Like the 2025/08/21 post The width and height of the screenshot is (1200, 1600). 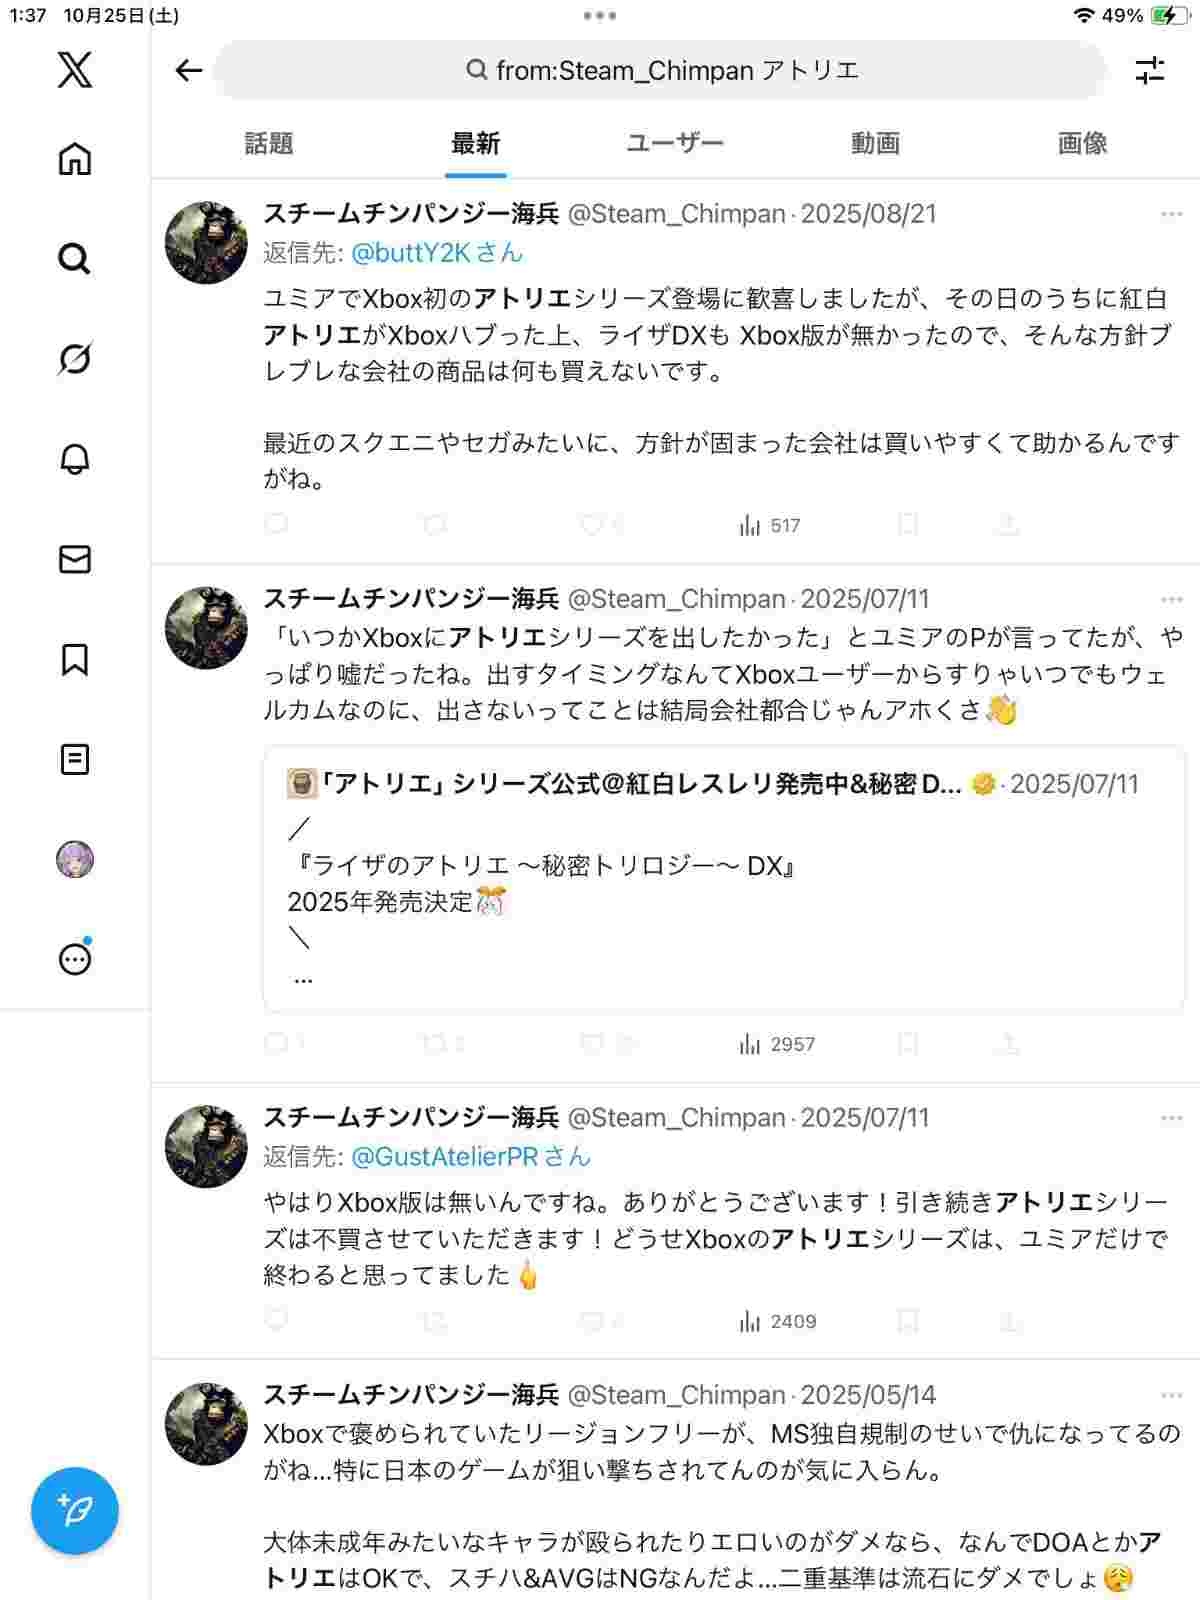[x=592, y=525]
